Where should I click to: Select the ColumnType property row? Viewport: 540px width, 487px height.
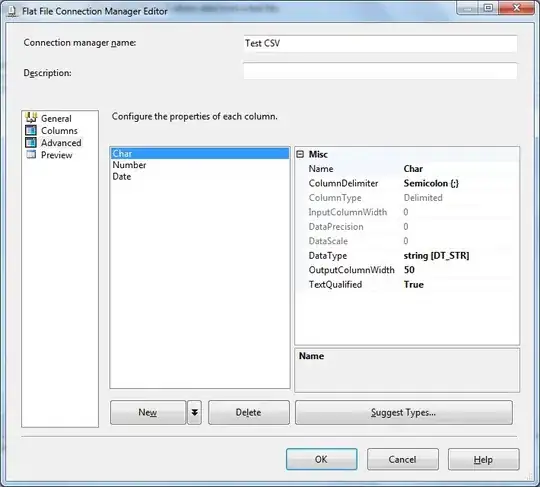(x=407, y=198)
